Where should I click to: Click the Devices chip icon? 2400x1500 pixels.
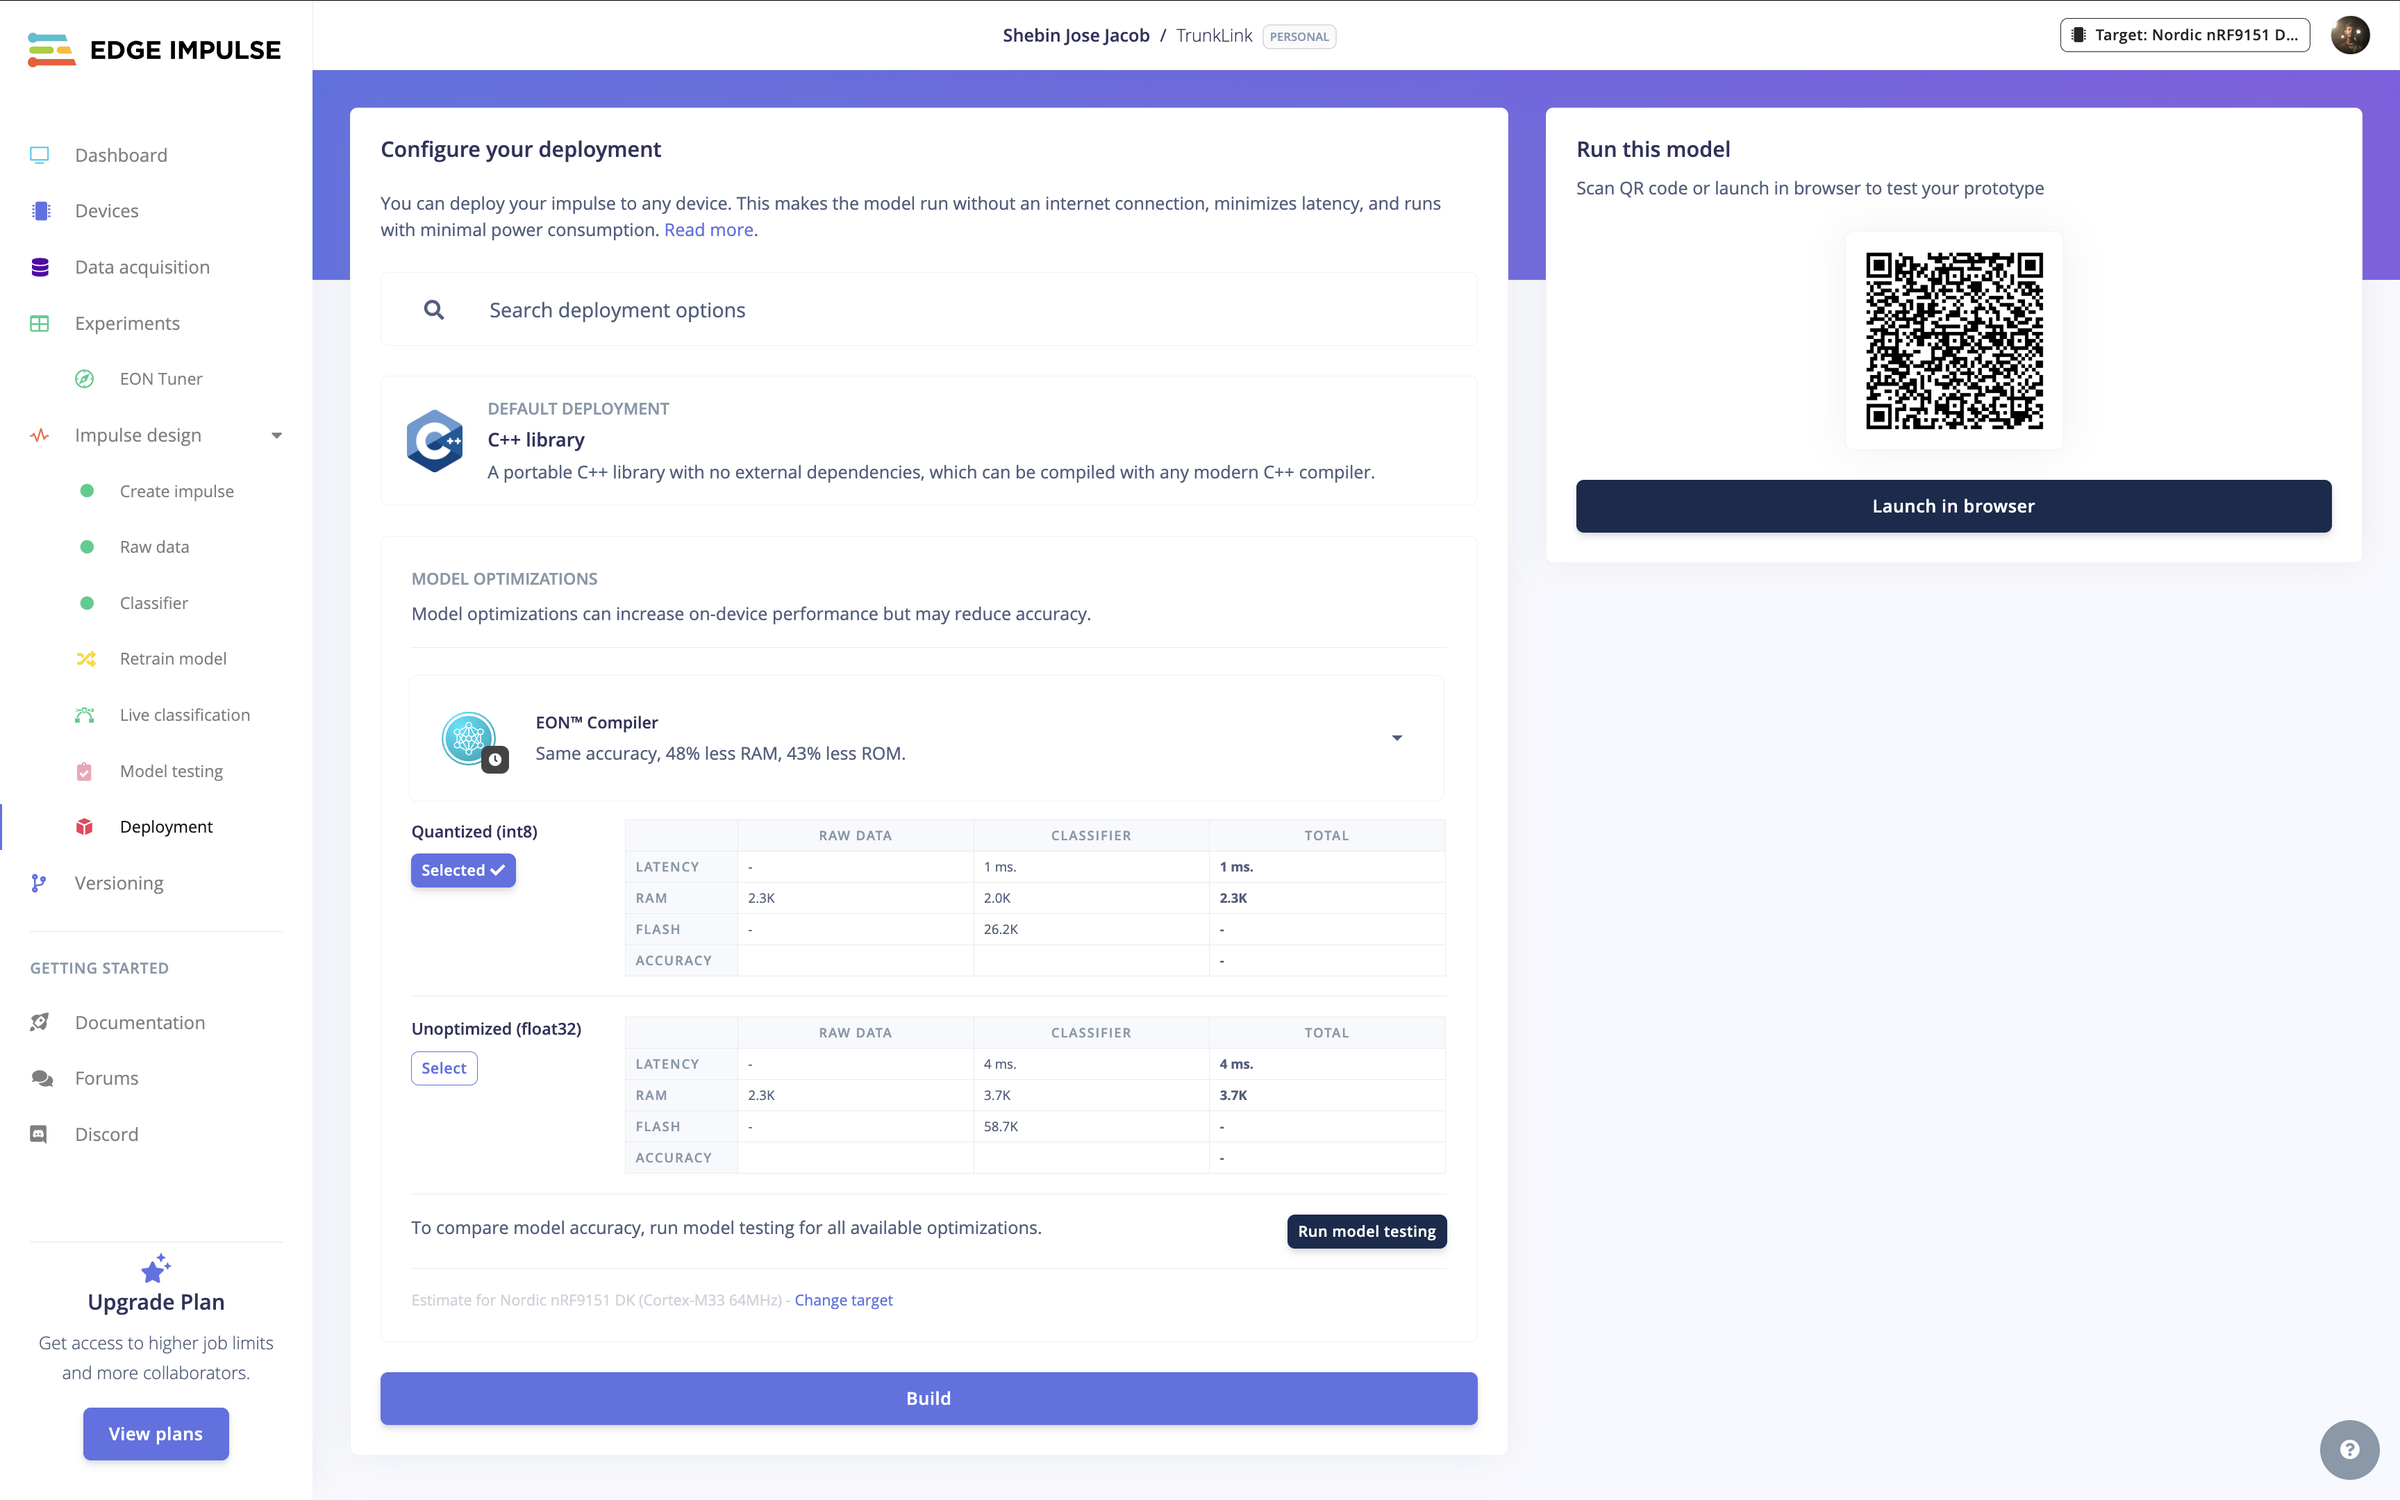click(40, 211)
